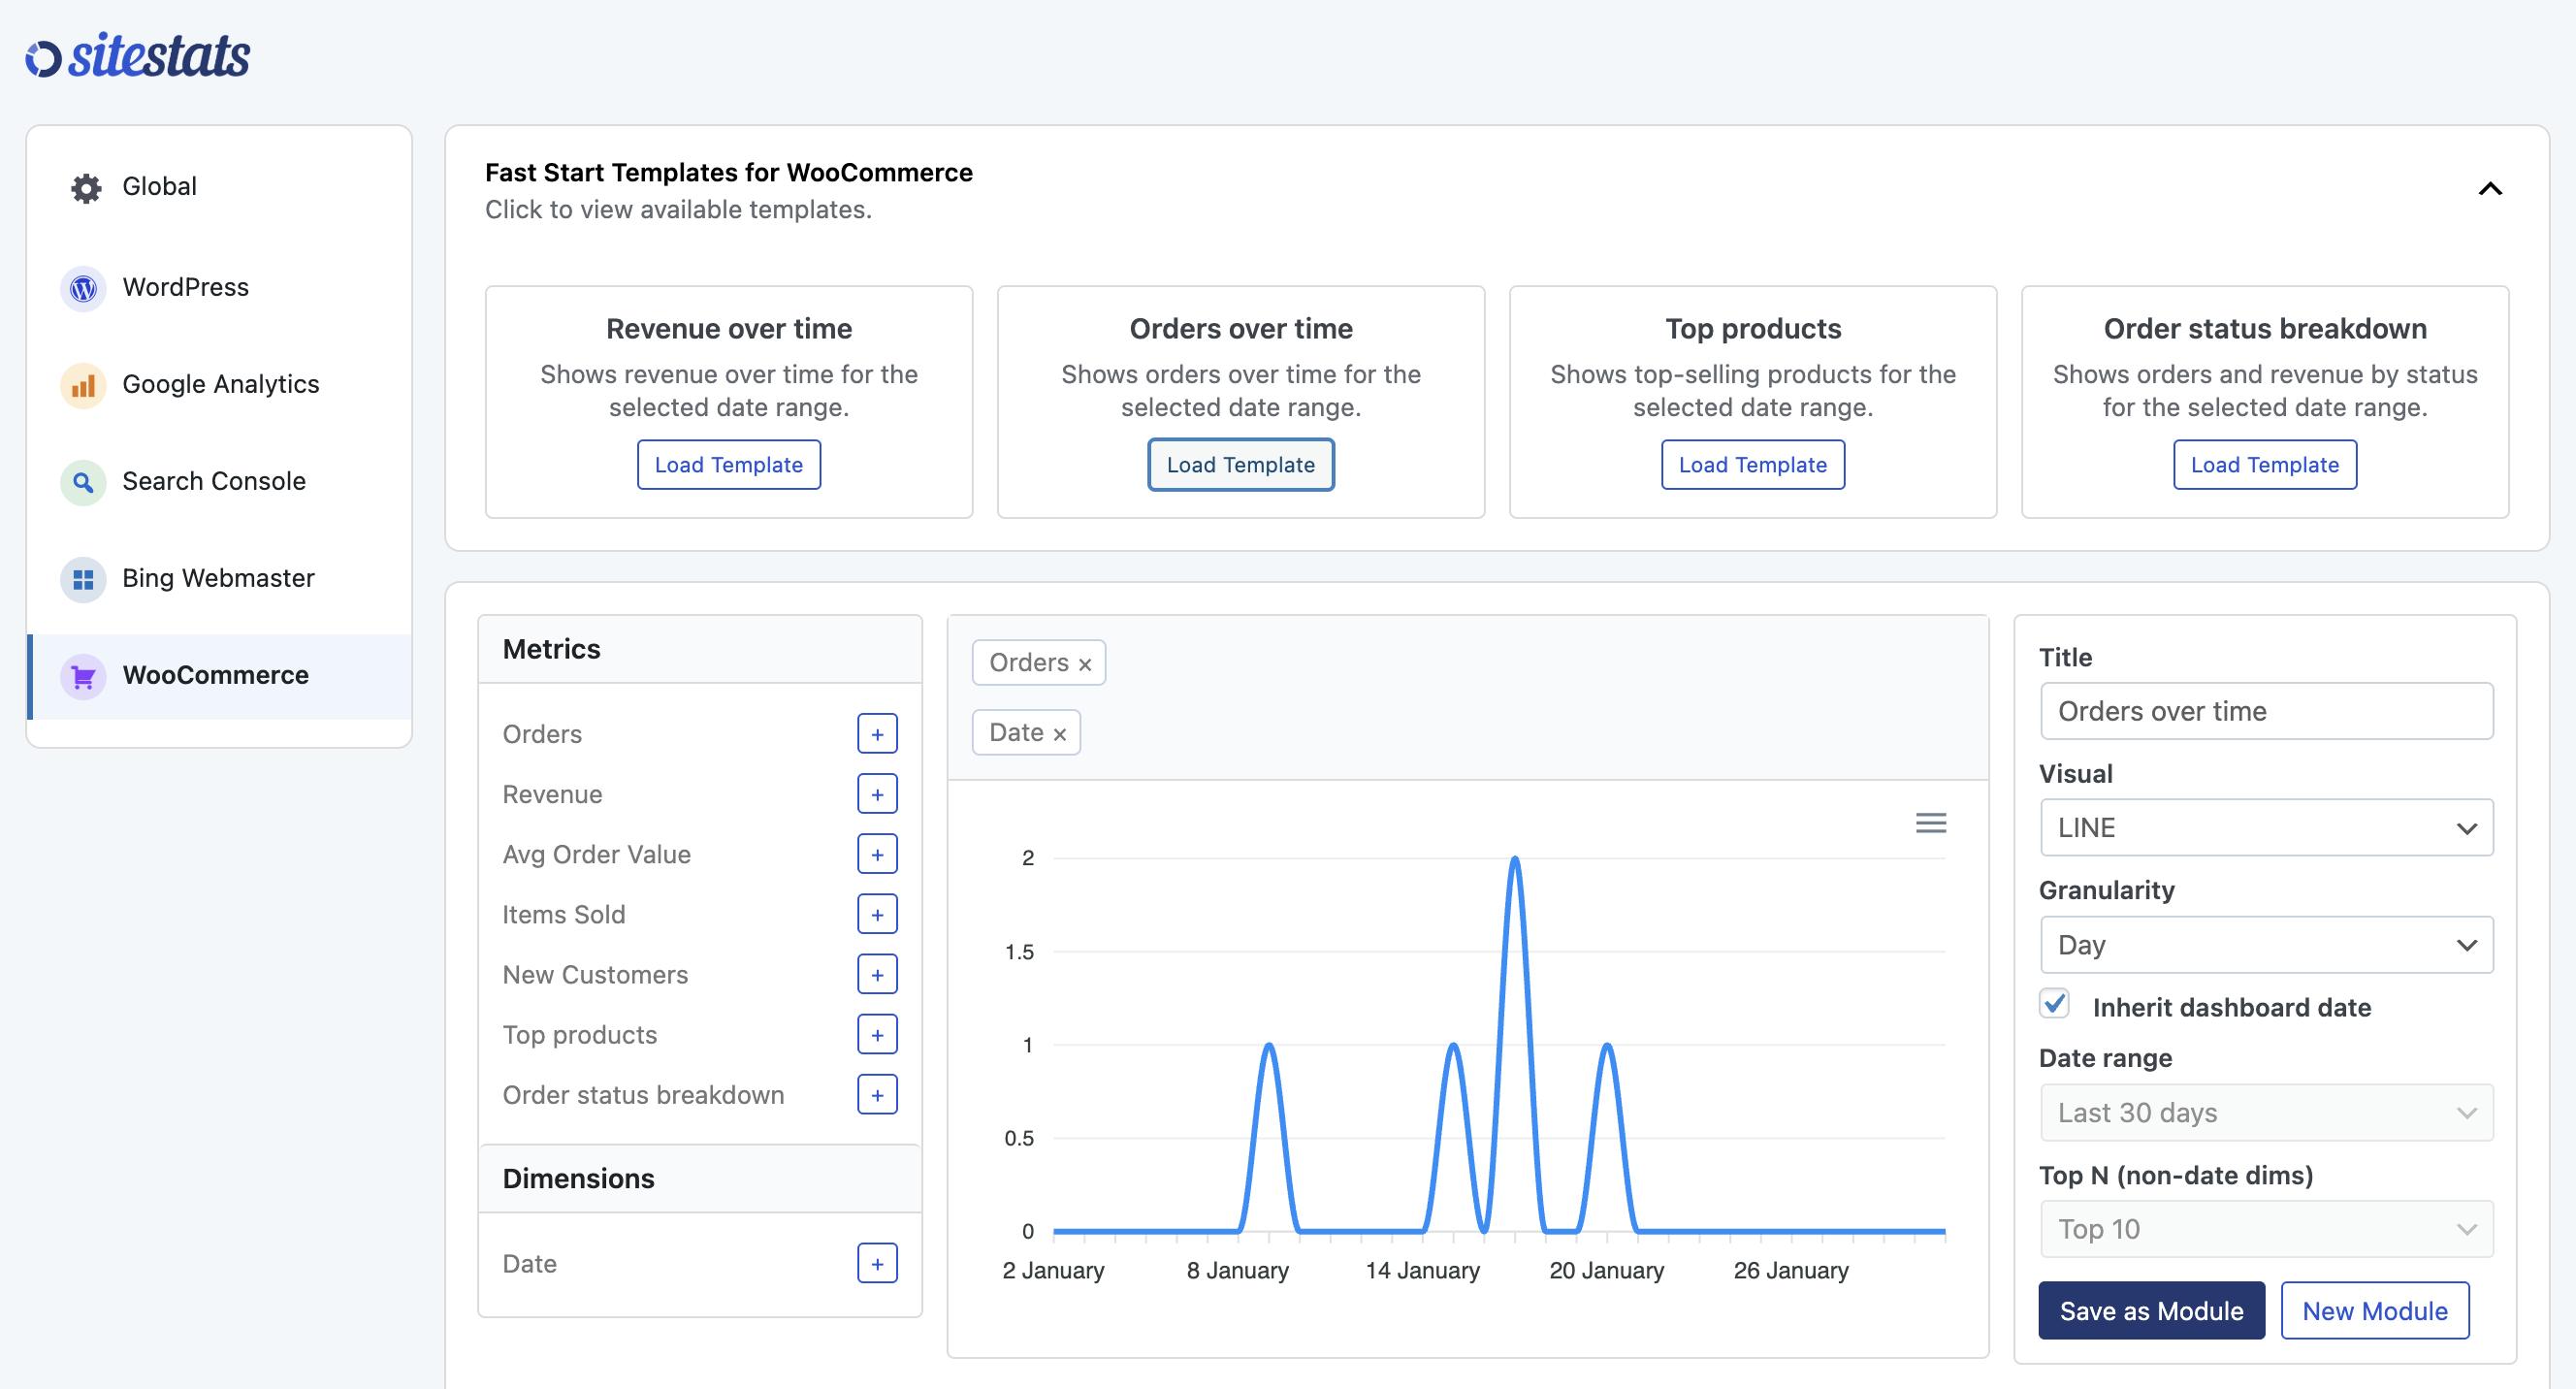The image size is (2576, 1389).
Task: Click the sitestats logo
Action: click(137, 54)
